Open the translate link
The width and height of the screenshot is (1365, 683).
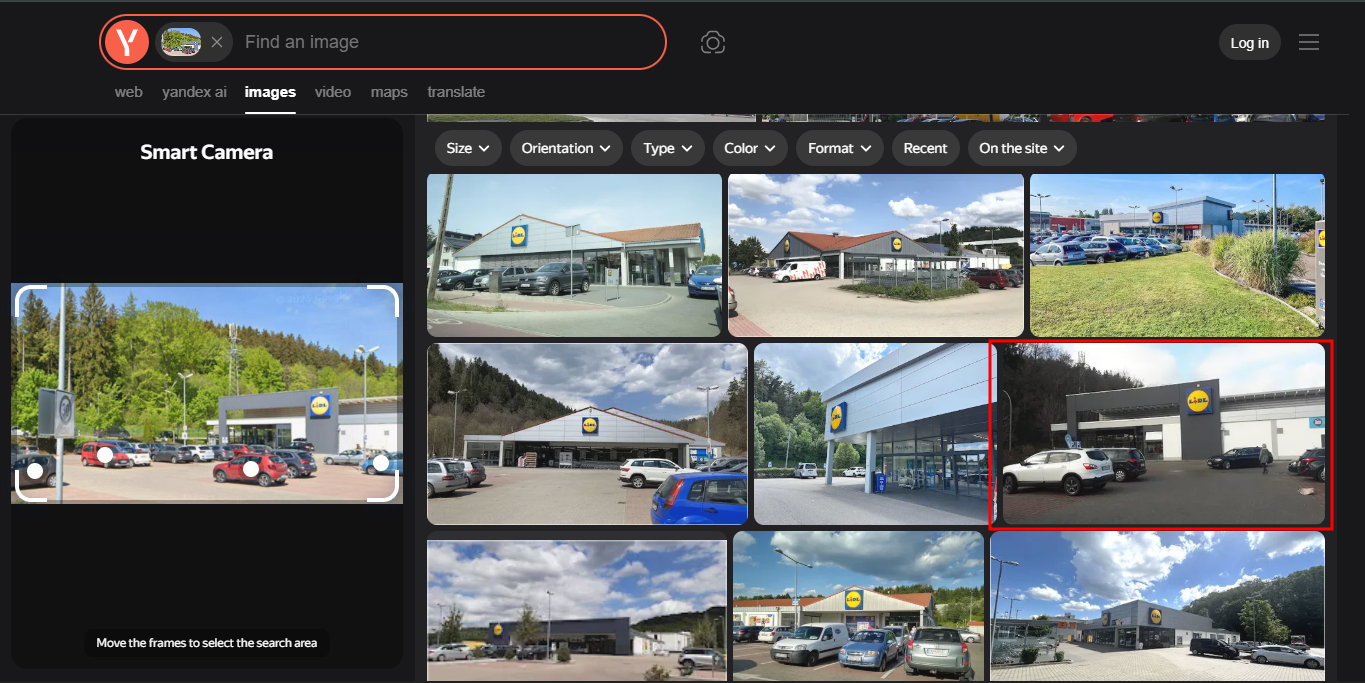click(456, 92)
